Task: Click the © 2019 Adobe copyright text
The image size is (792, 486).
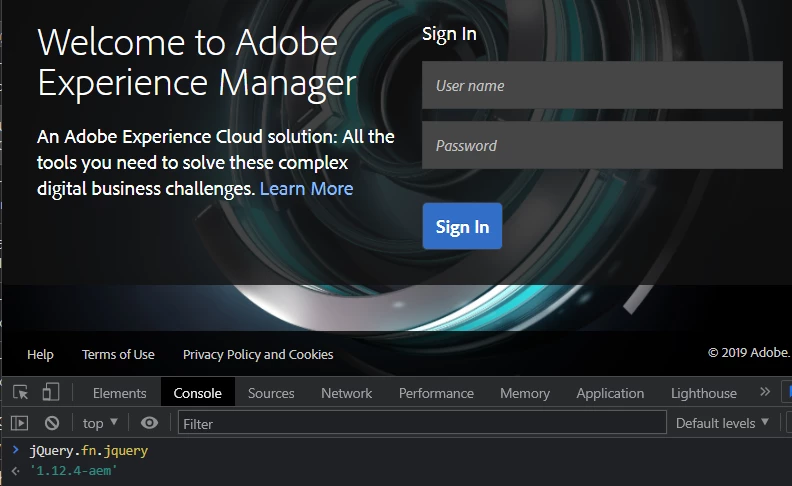Action: point(750,353)
